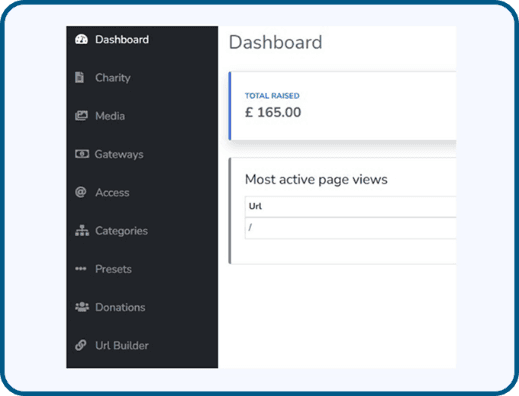The image size is (519, 396).
Task: Click the Presets three-dots icon
Action: (81, 269)
